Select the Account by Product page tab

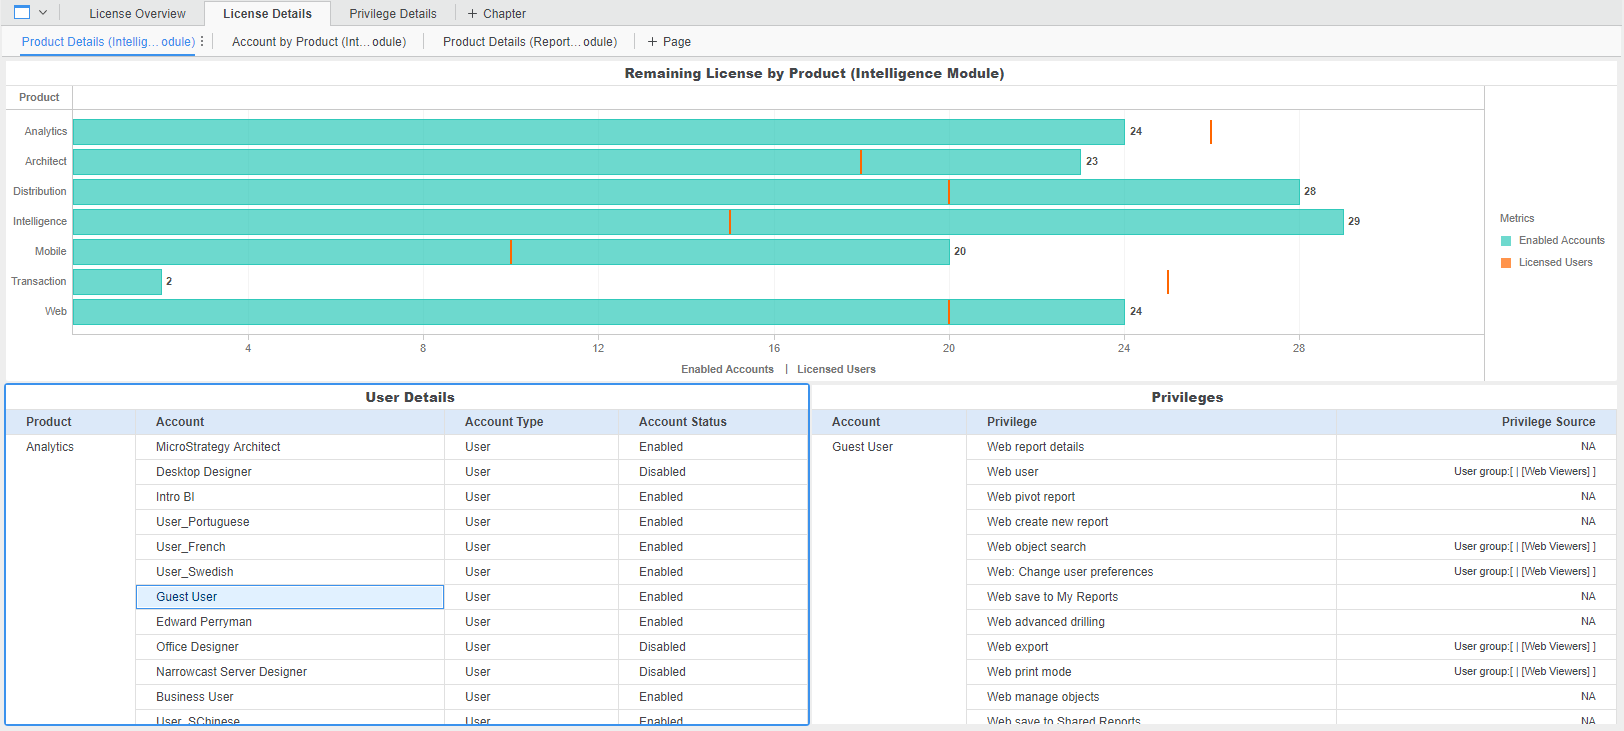[318, 42]
